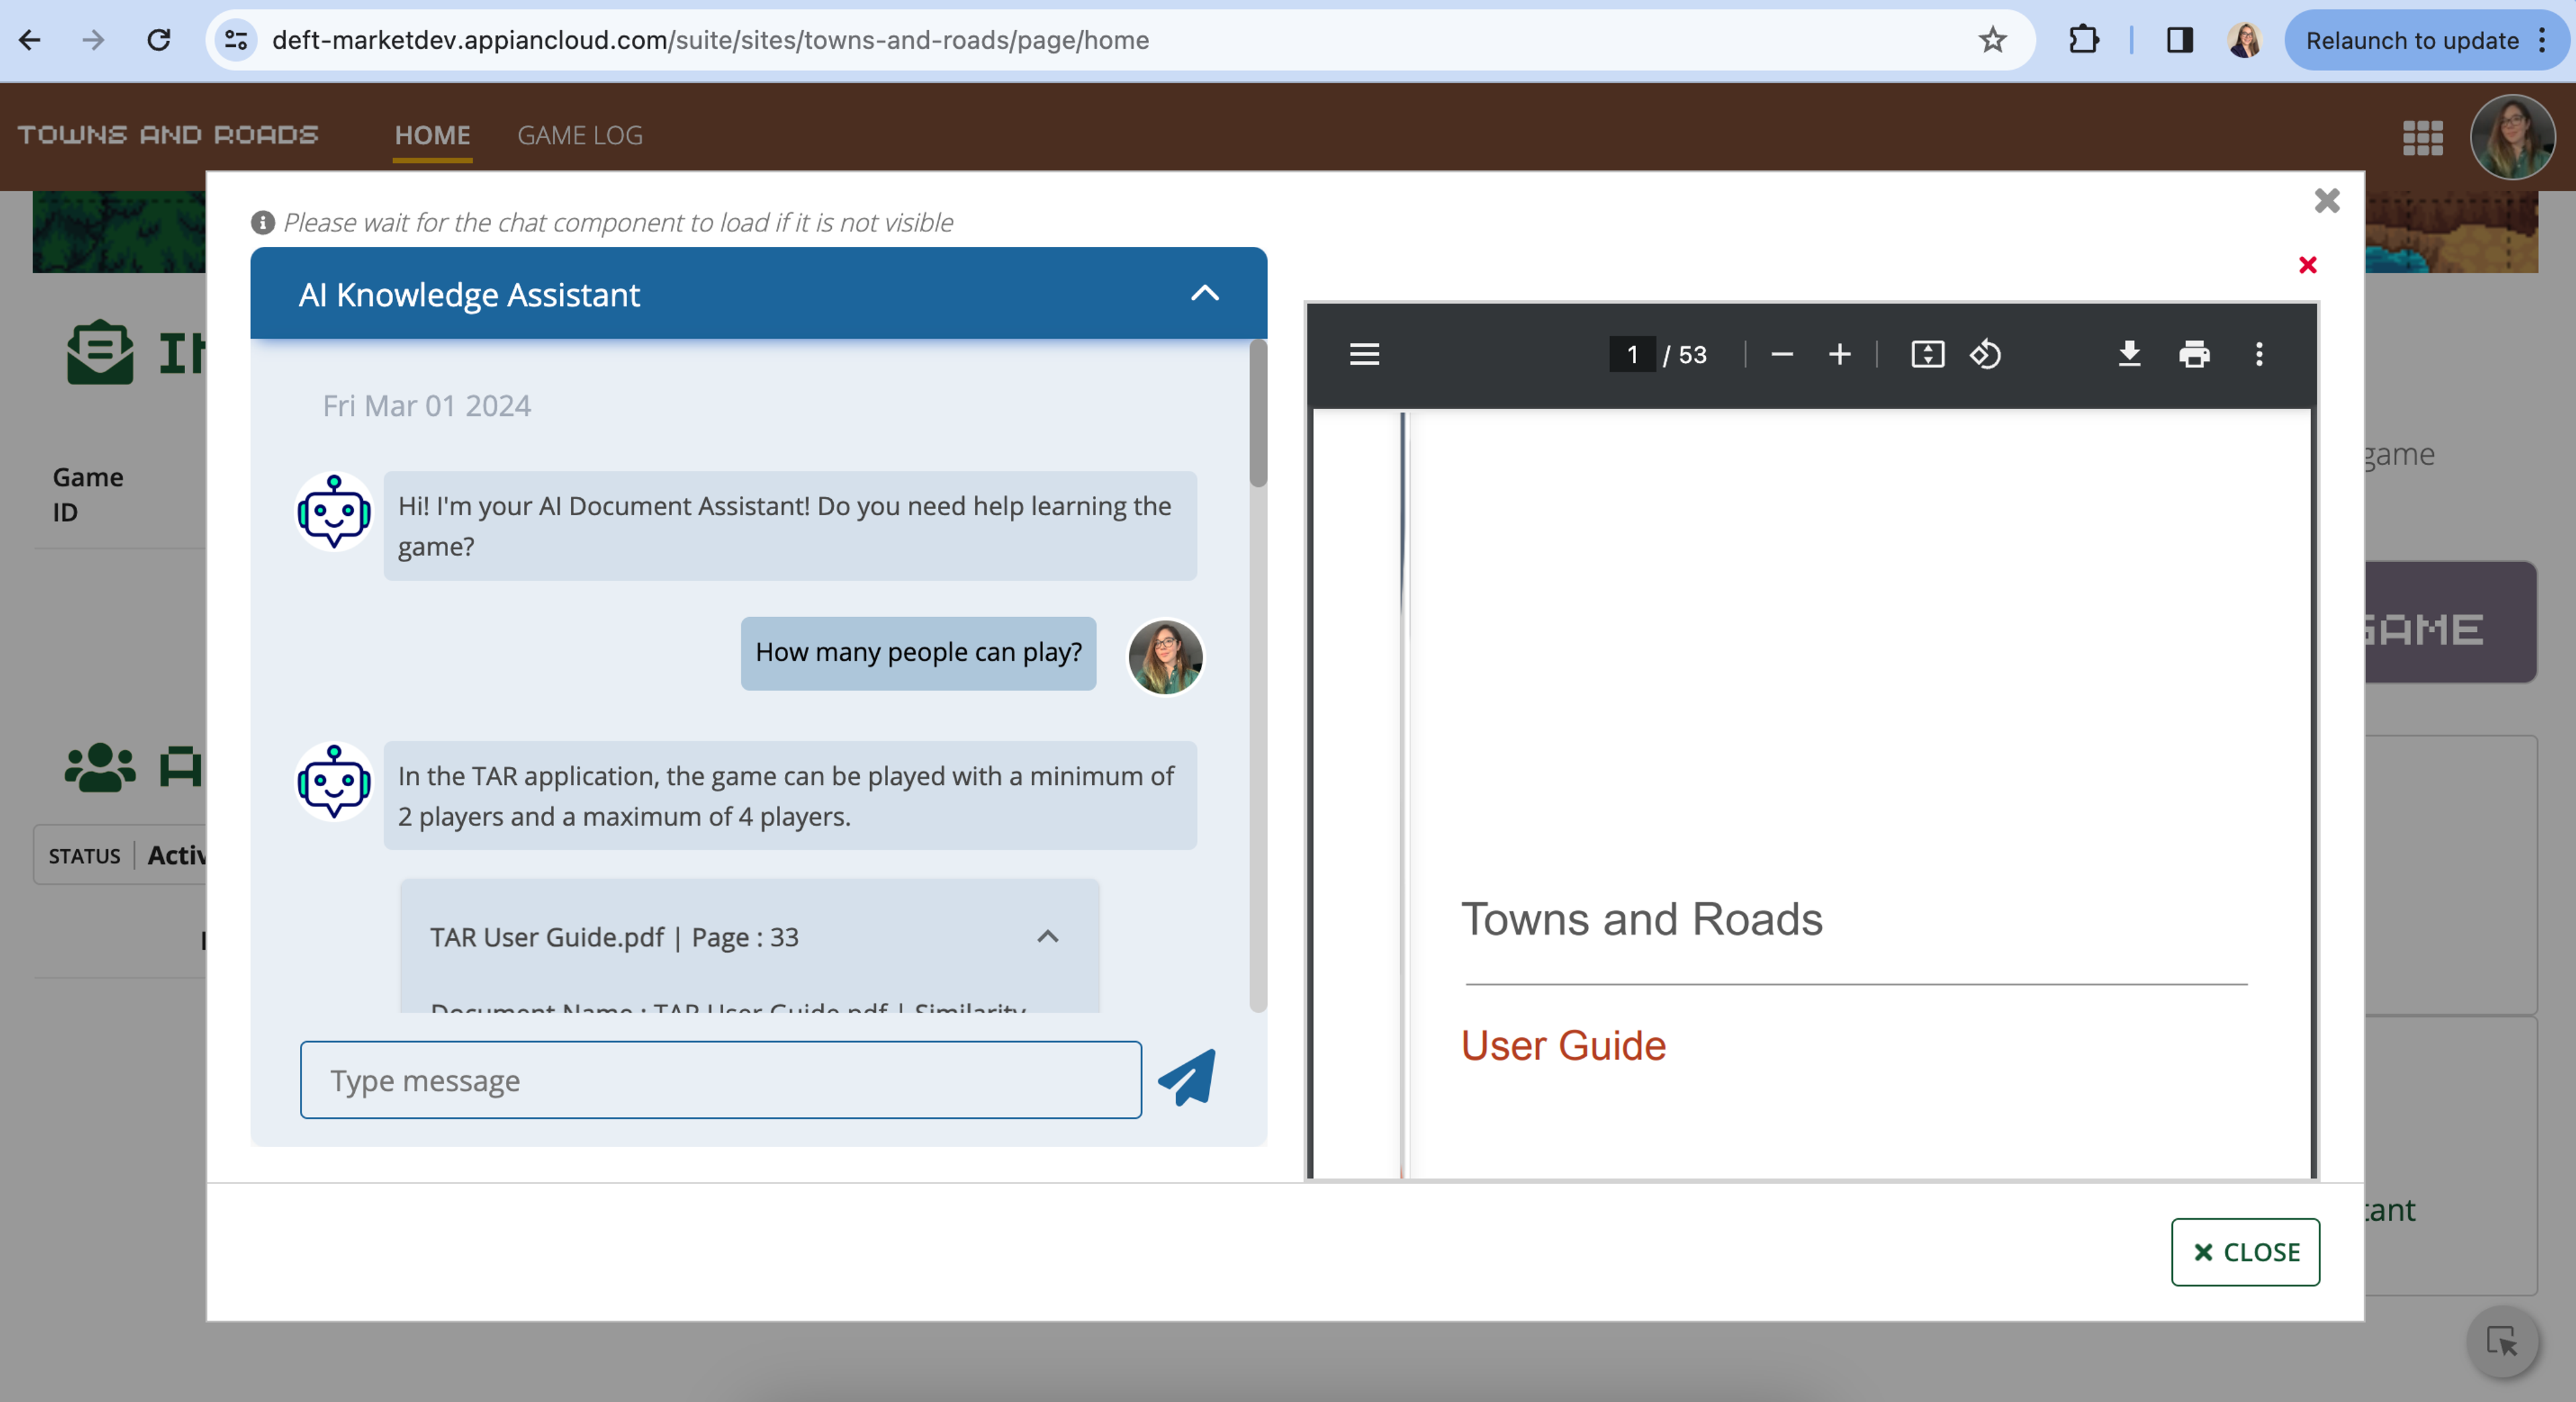
Task: Zoom out the PDF document
Action: tap(1782, 355)
